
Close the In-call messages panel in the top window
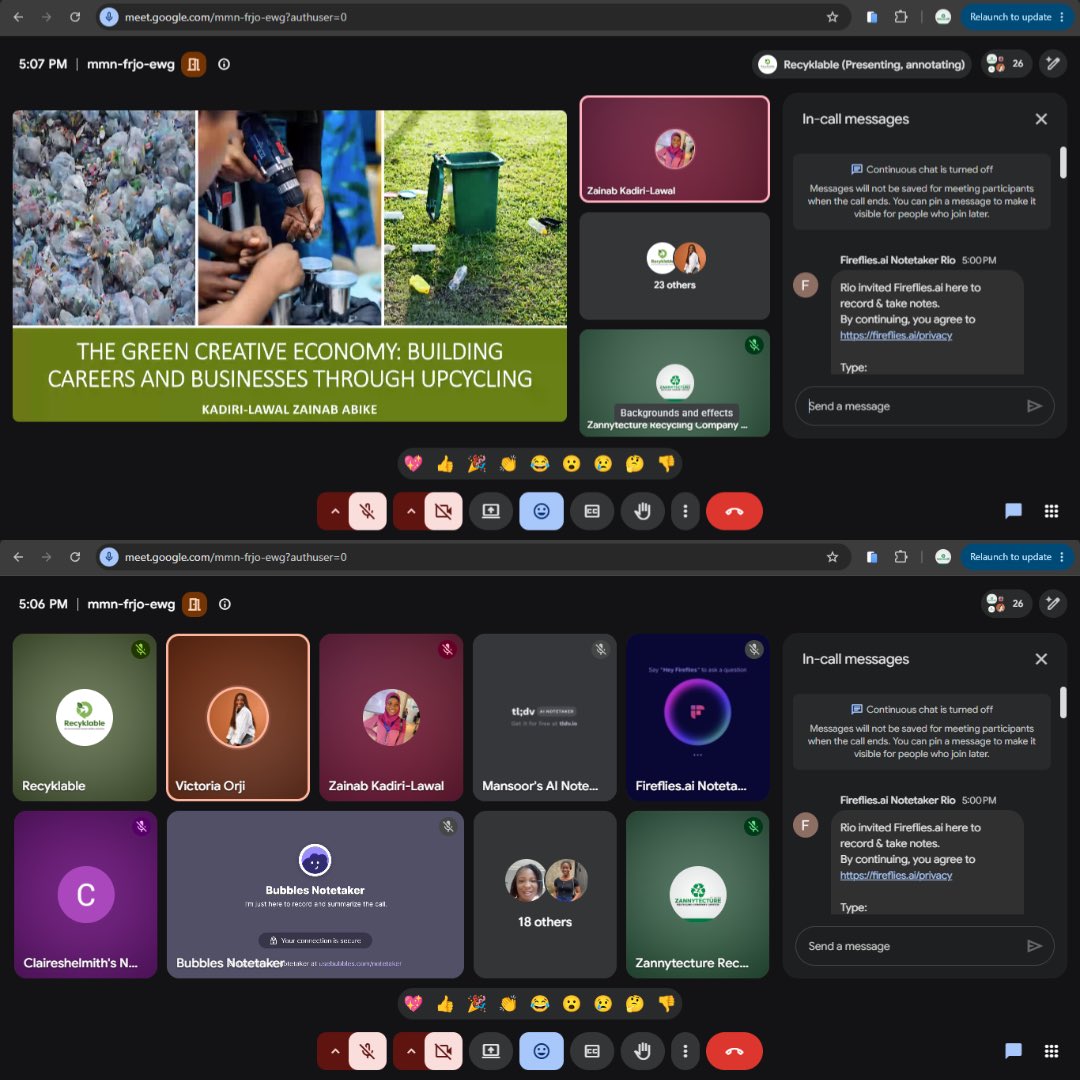click(1041, 119)
